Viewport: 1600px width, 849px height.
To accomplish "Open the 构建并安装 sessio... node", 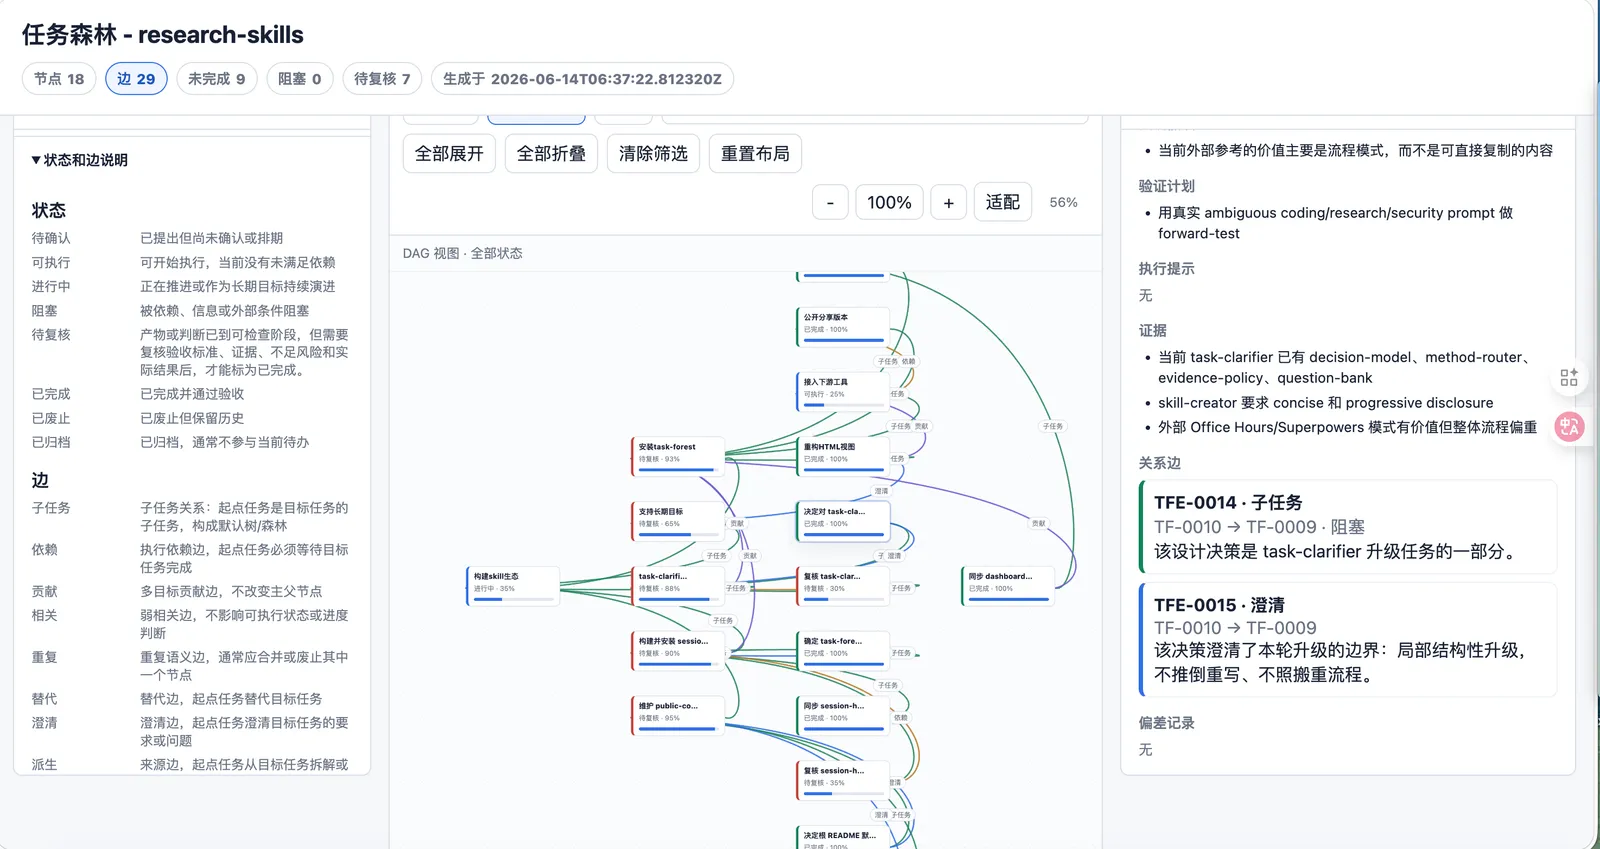I will coord(677,650).
